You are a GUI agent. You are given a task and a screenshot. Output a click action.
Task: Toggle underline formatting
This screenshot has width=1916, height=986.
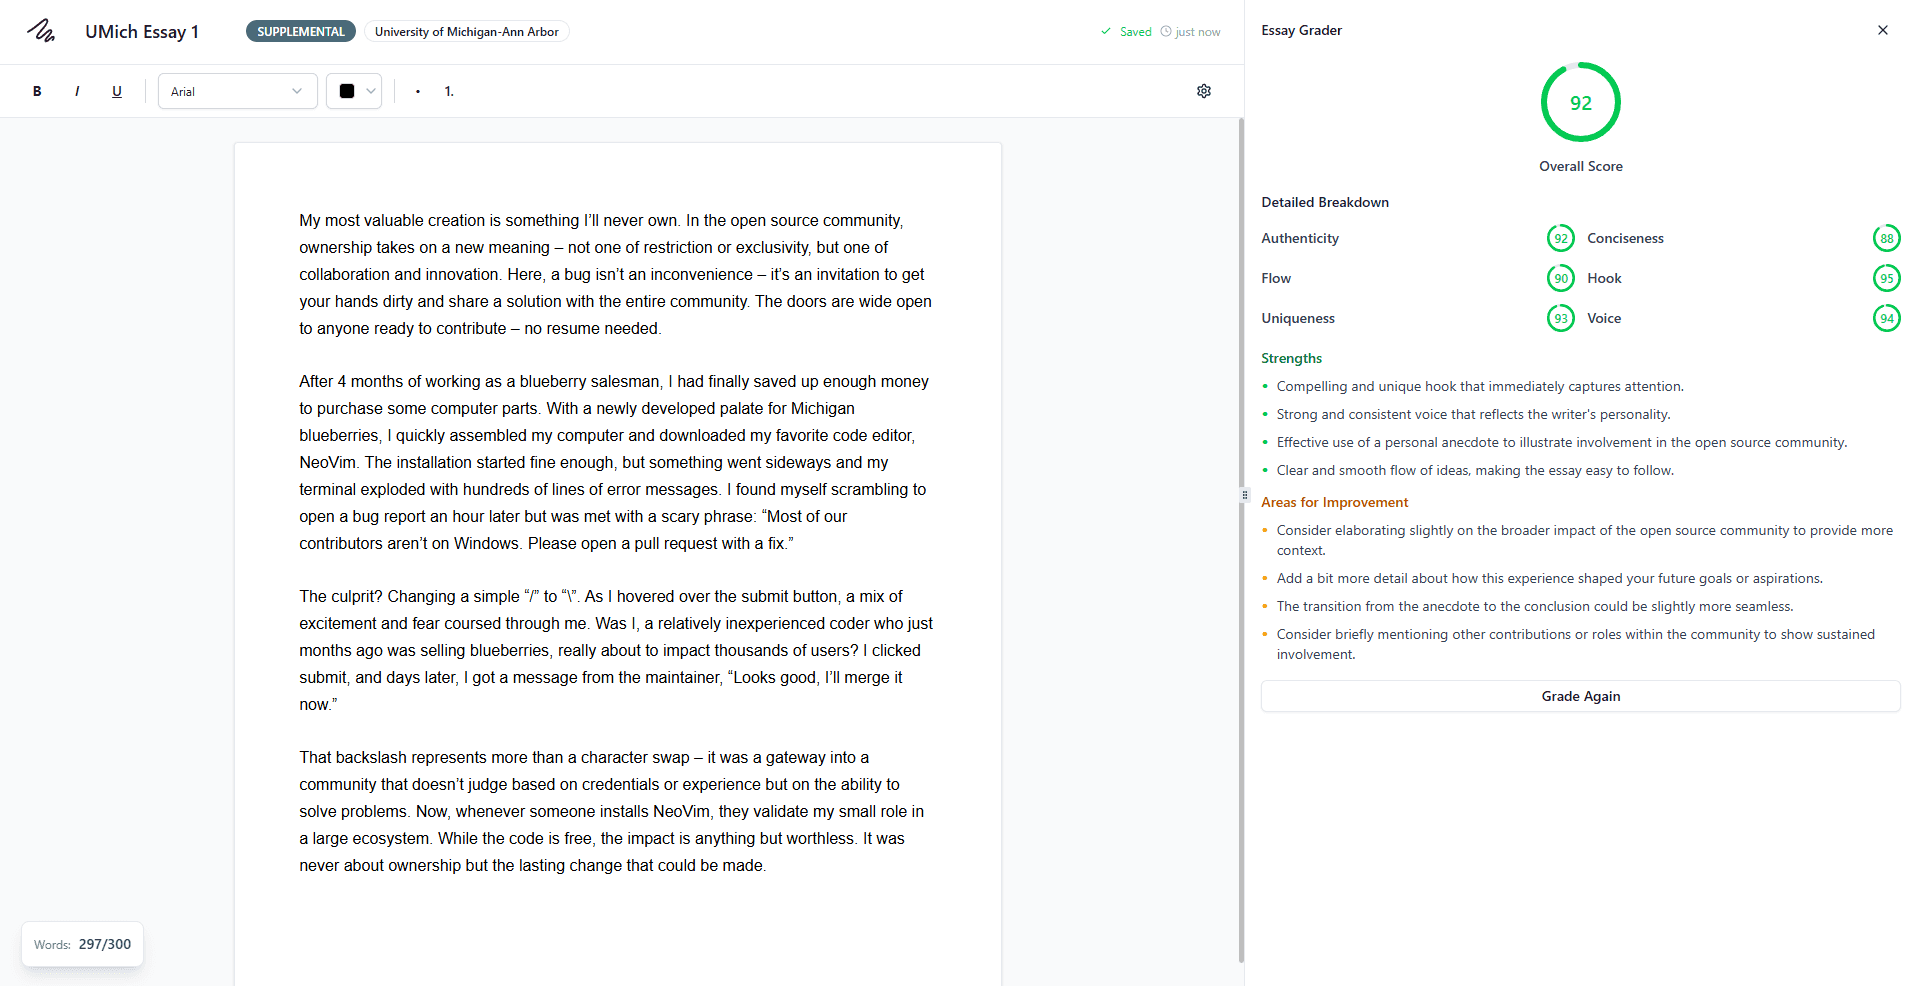tap(117, 91)
